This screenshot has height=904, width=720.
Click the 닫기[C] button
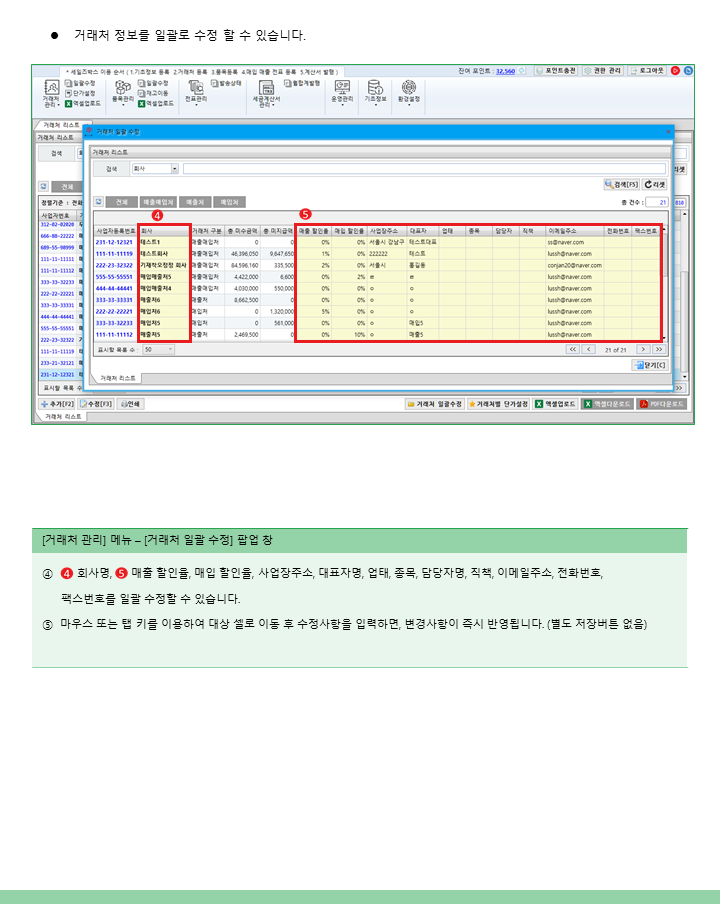pyautogui.click(x=650, y=365)
